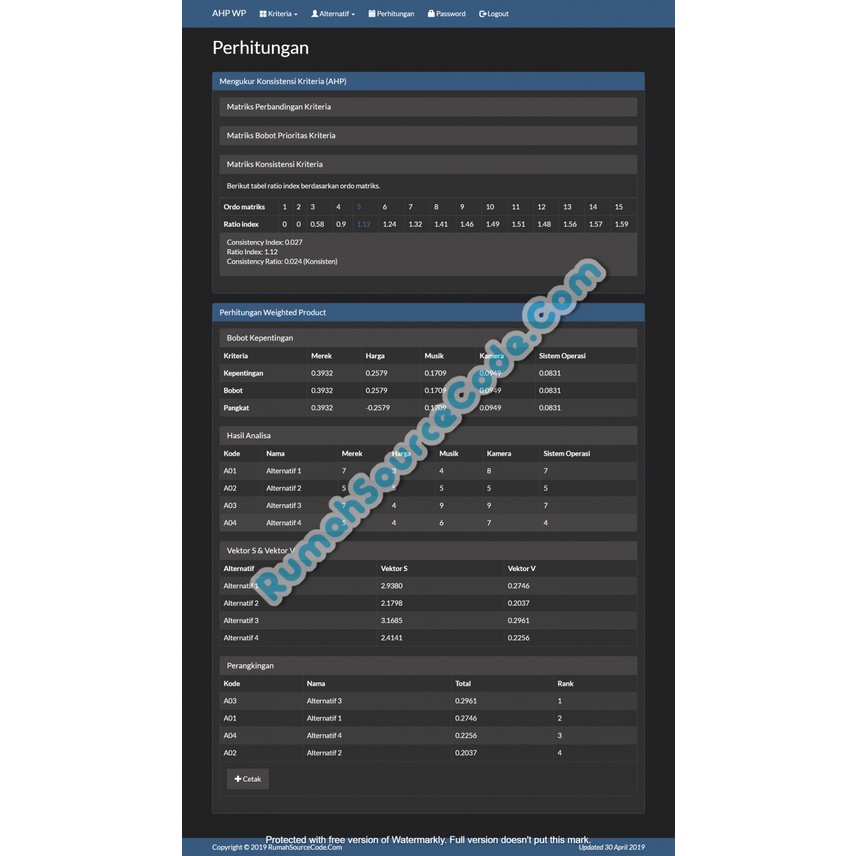856x856 pixels.
Task: Click the Perhitungan calendar icon
Action: coord(372,14)
